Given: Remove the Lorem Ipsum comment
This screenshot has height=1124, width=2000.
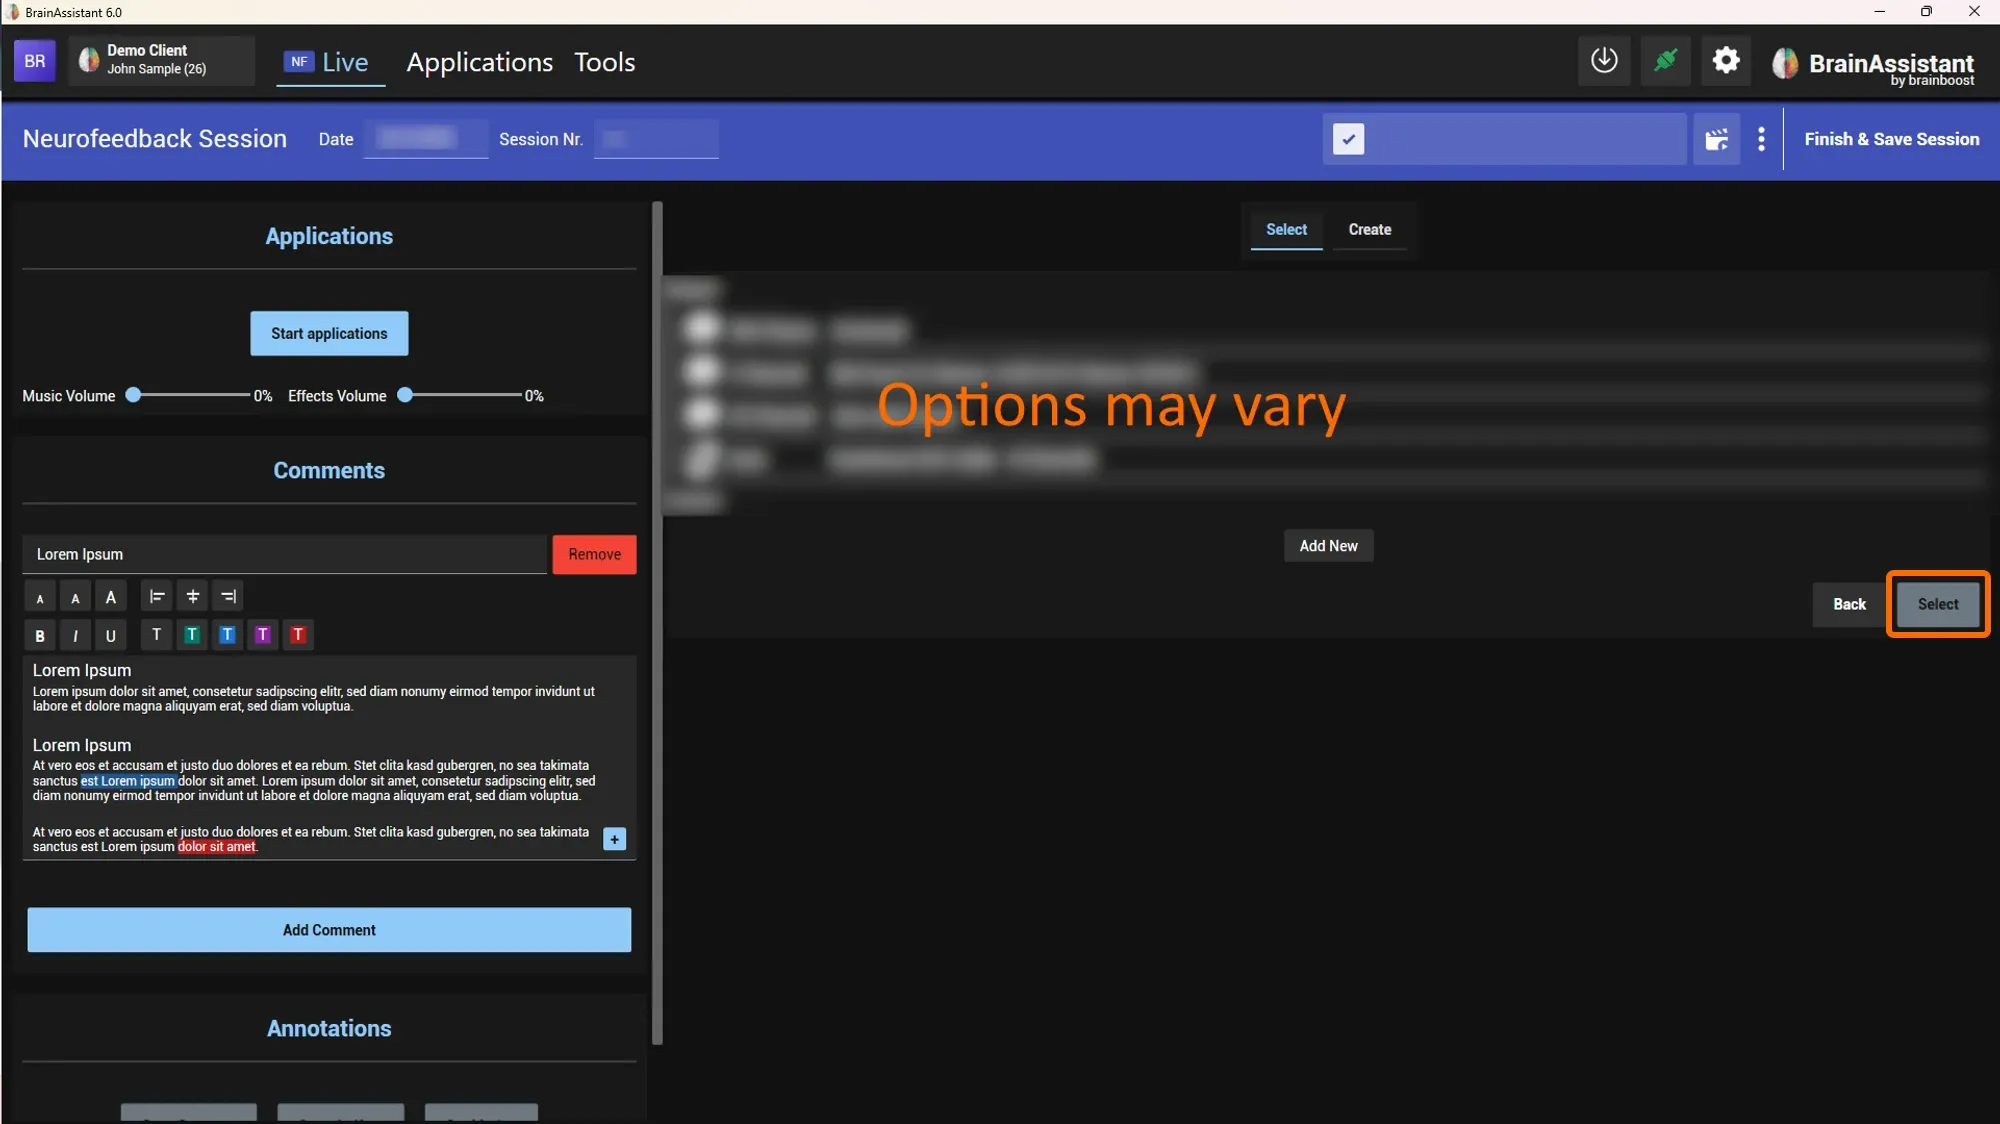Looking at the screenshot, I should pos(594,554).
